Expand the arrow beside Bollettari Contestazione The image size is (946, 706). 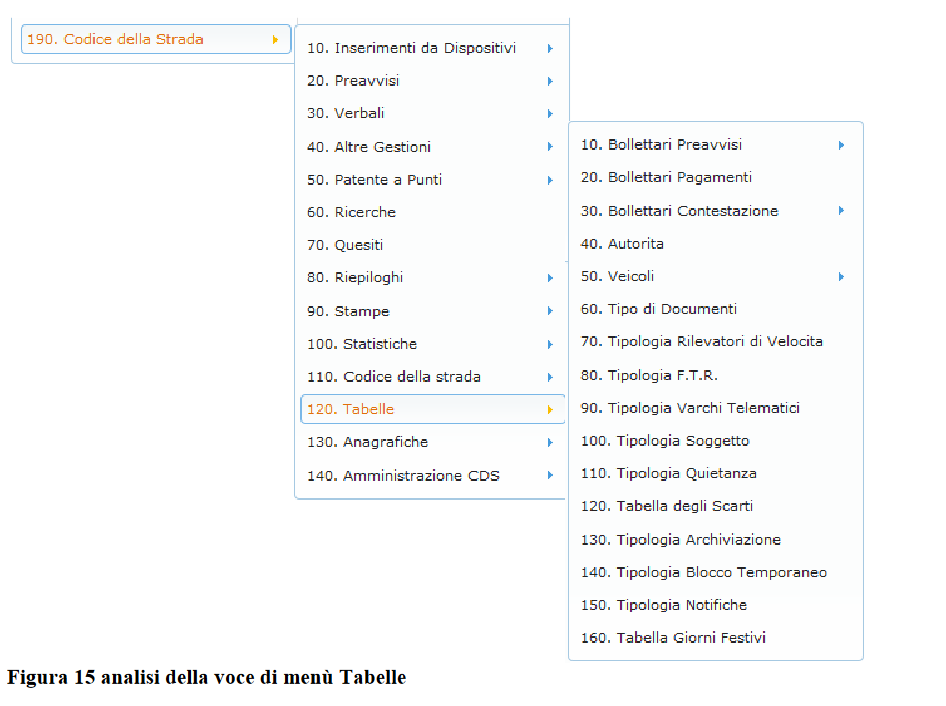tap(841, 211)
